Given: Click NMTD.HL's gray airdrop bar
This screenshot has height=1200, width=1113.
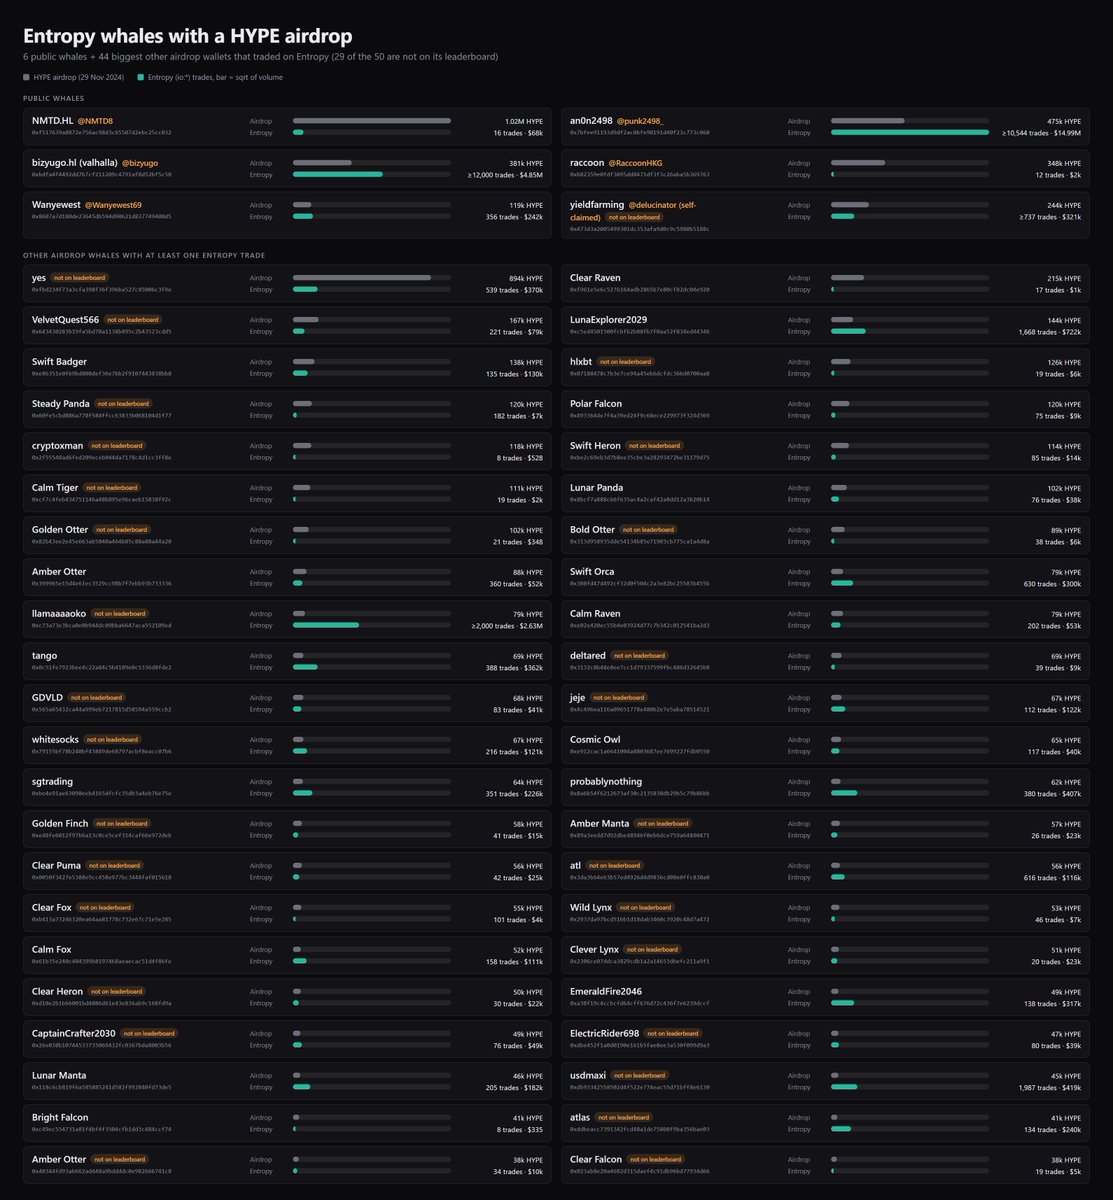Looking at the screenshot, I should click(x=371, y=120).
